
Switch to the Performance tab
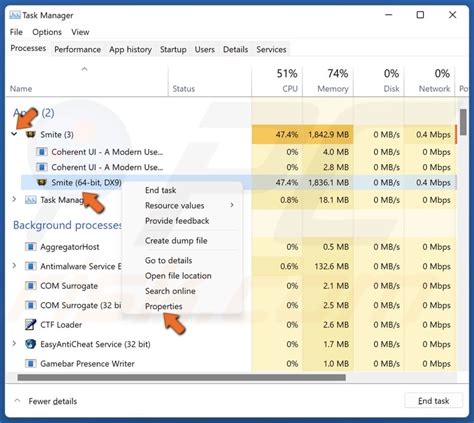[x=77, y=49]
